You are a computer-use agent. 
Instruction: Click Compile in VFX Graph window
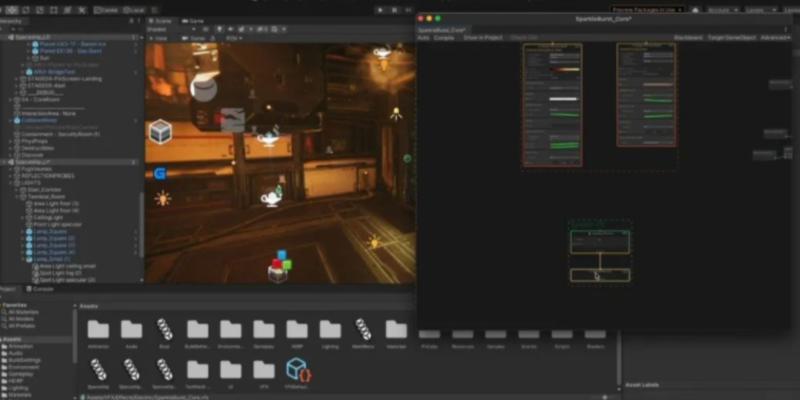point(443,38)
